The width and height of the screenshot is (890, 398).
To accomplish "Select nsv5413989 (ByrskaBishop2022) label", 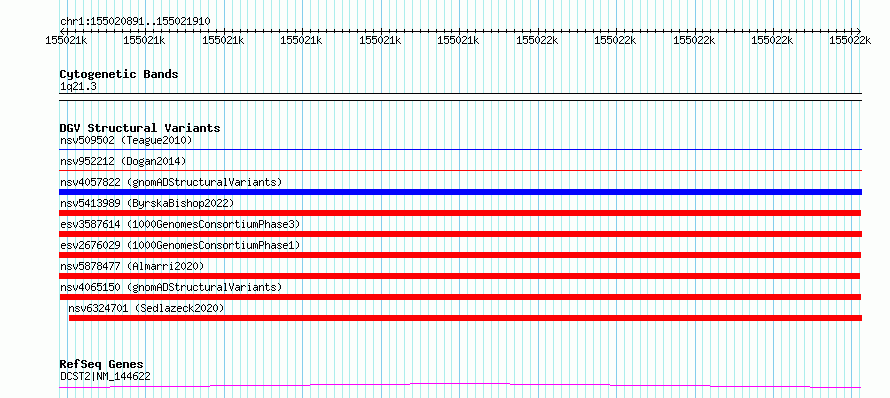I will [147, 203].
